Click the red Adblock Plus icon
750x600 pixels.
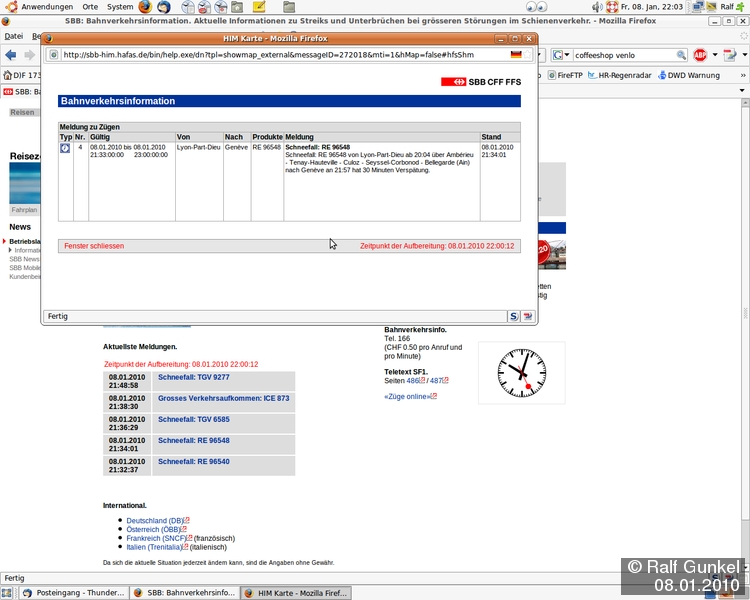point(700,55)
